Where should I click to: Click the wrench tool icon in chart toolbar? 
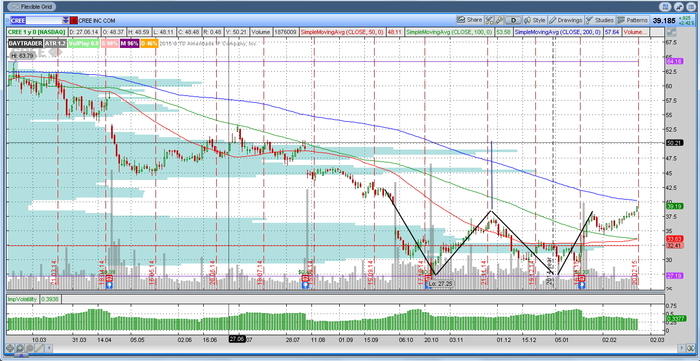(x=499, y=20)
